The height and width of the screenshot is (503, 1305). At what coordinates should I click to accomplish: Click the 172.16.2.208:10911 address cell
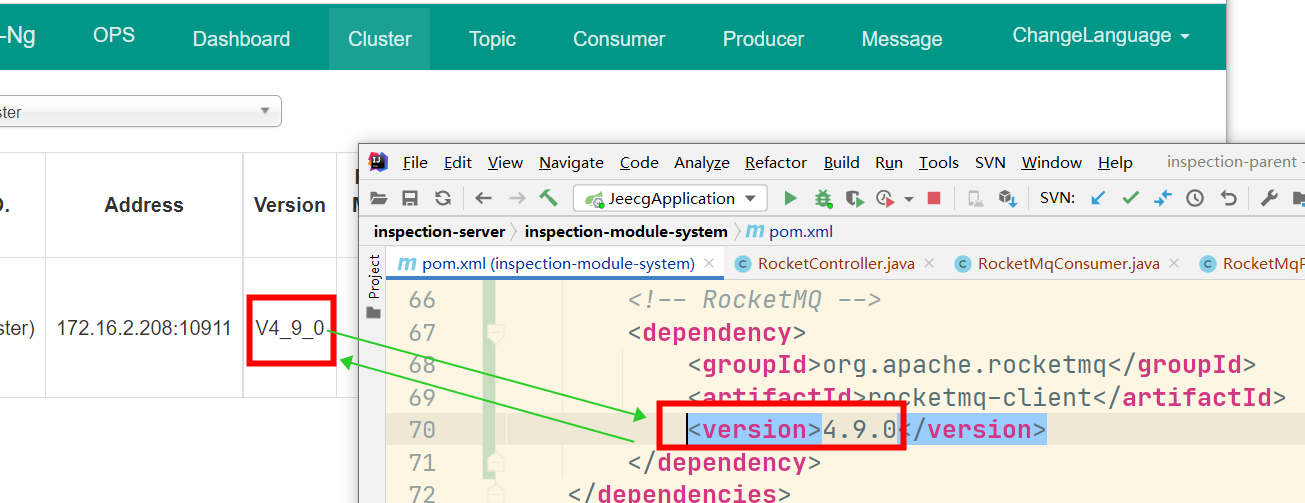144,328
